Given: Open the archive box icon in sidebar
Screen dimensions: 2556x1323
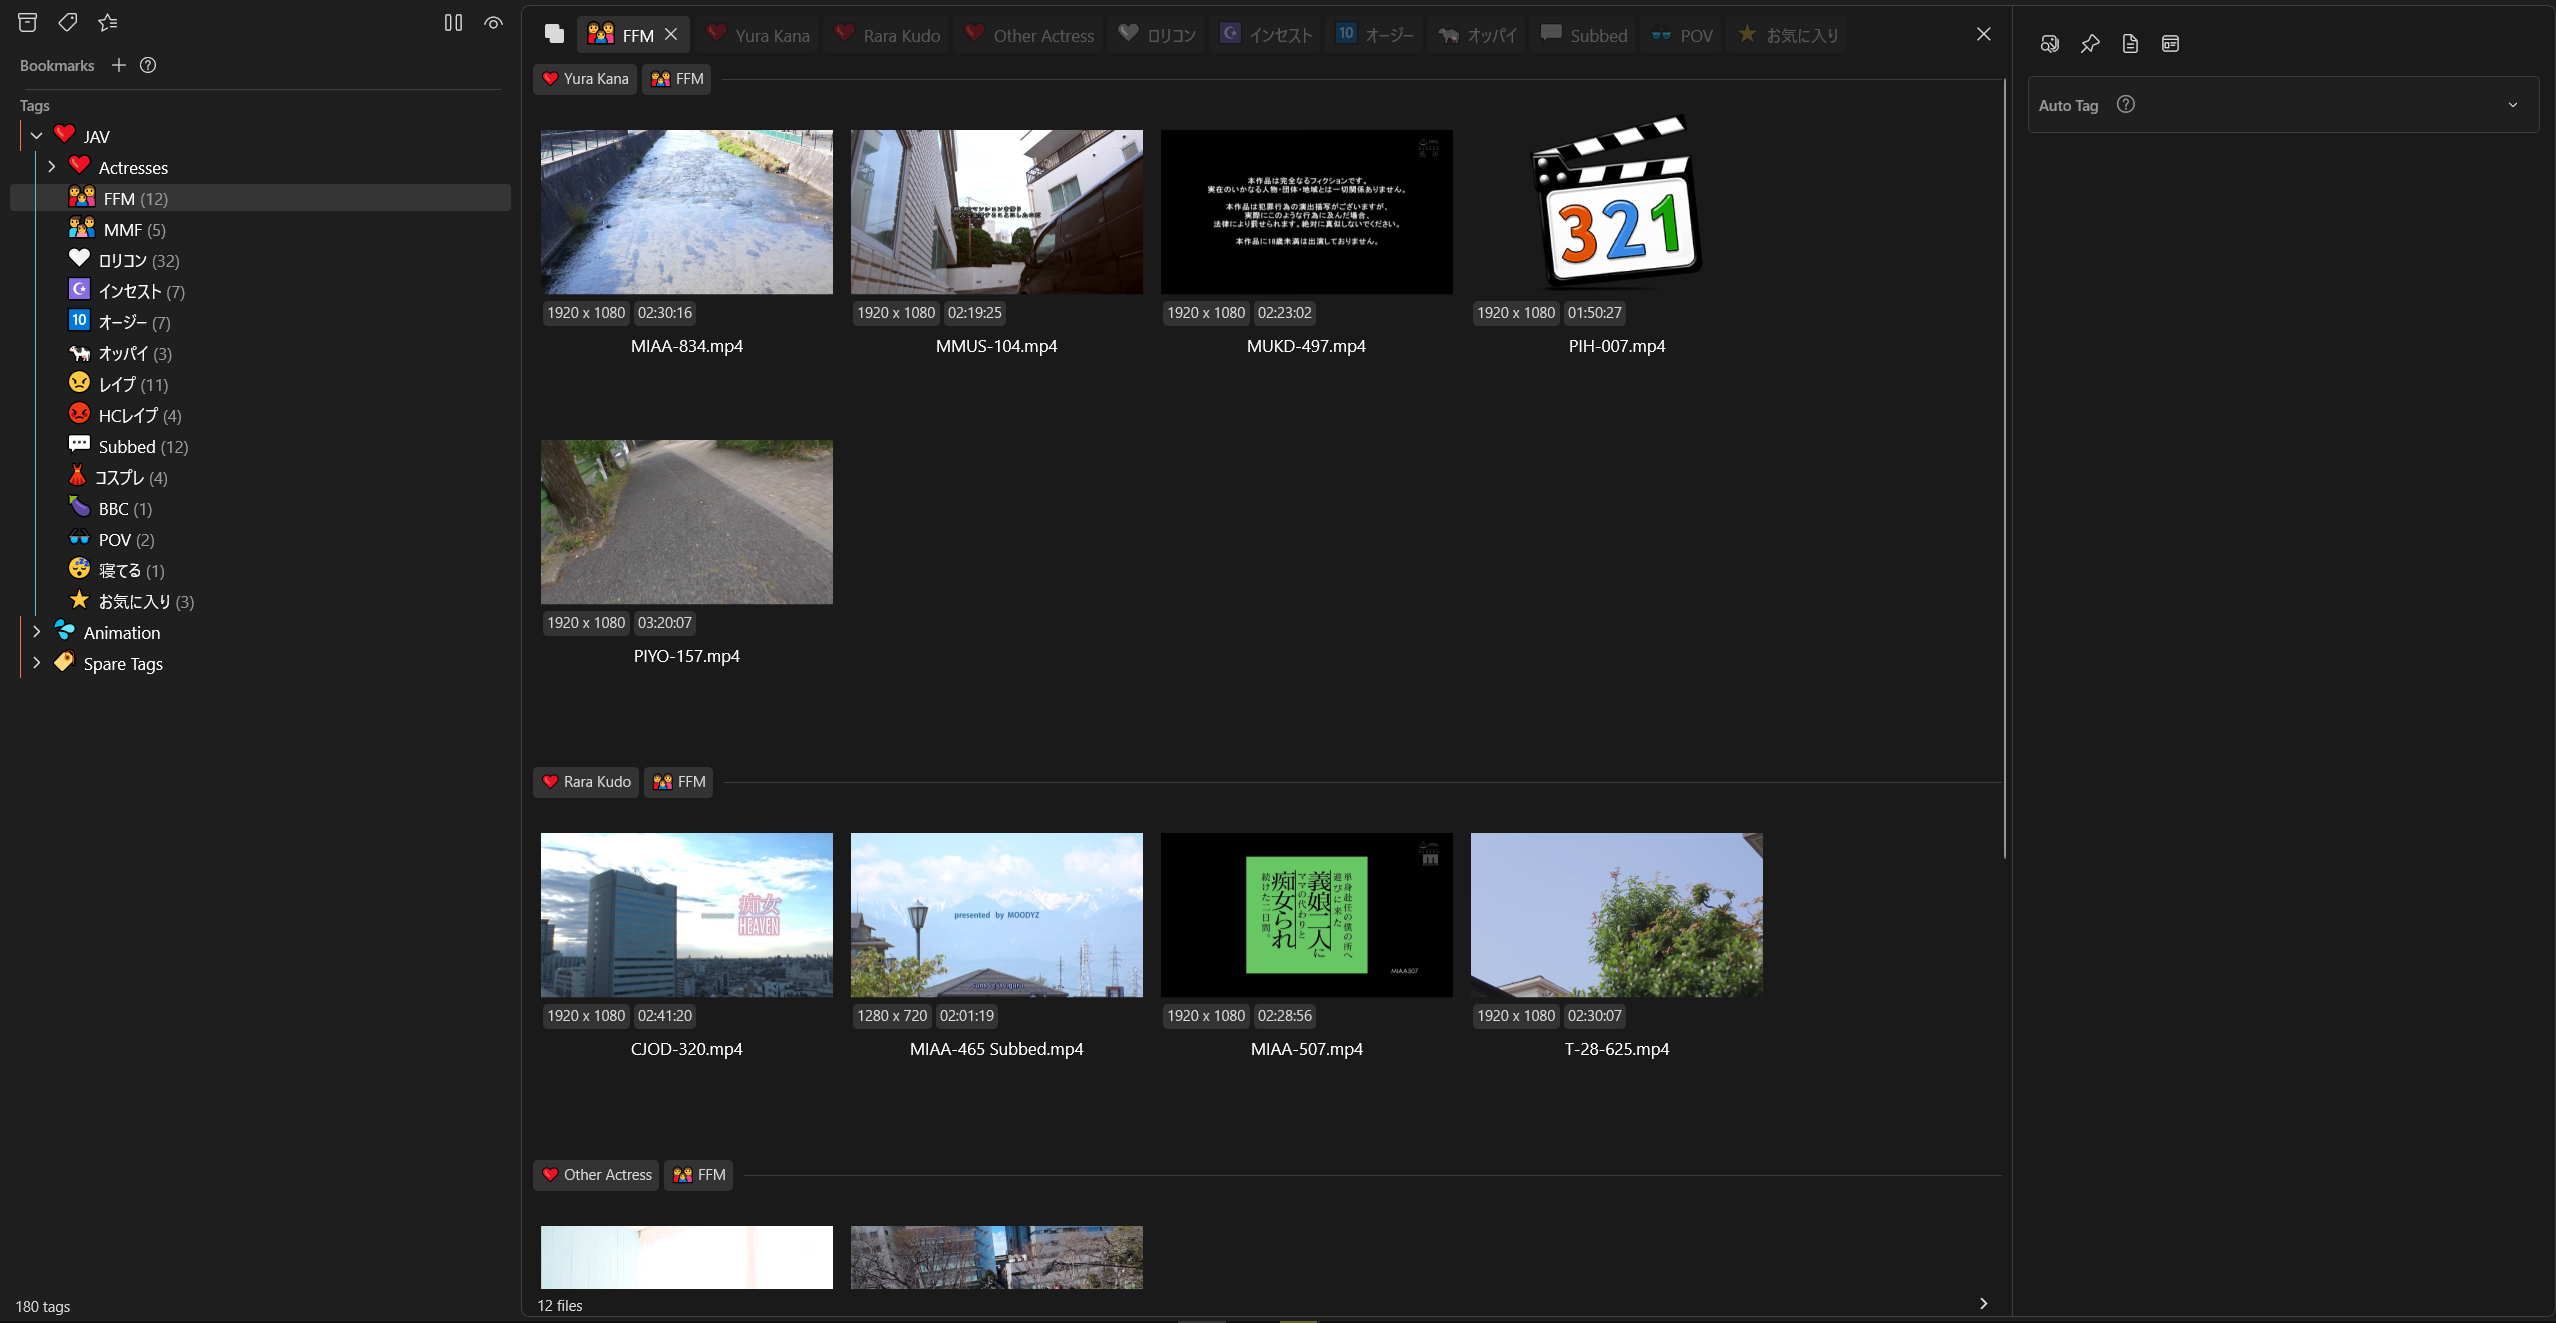Looking at the screenshot, I should 28,22.
